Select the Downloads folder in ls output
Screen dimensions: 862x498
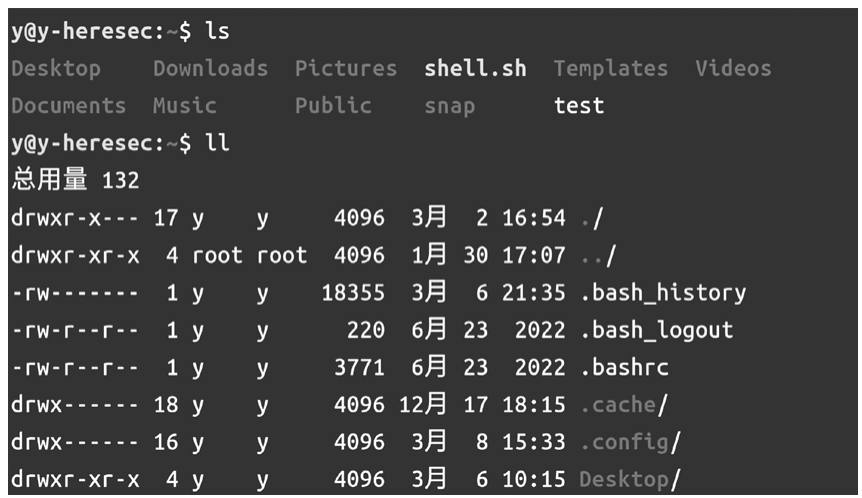tap(210, 69)
